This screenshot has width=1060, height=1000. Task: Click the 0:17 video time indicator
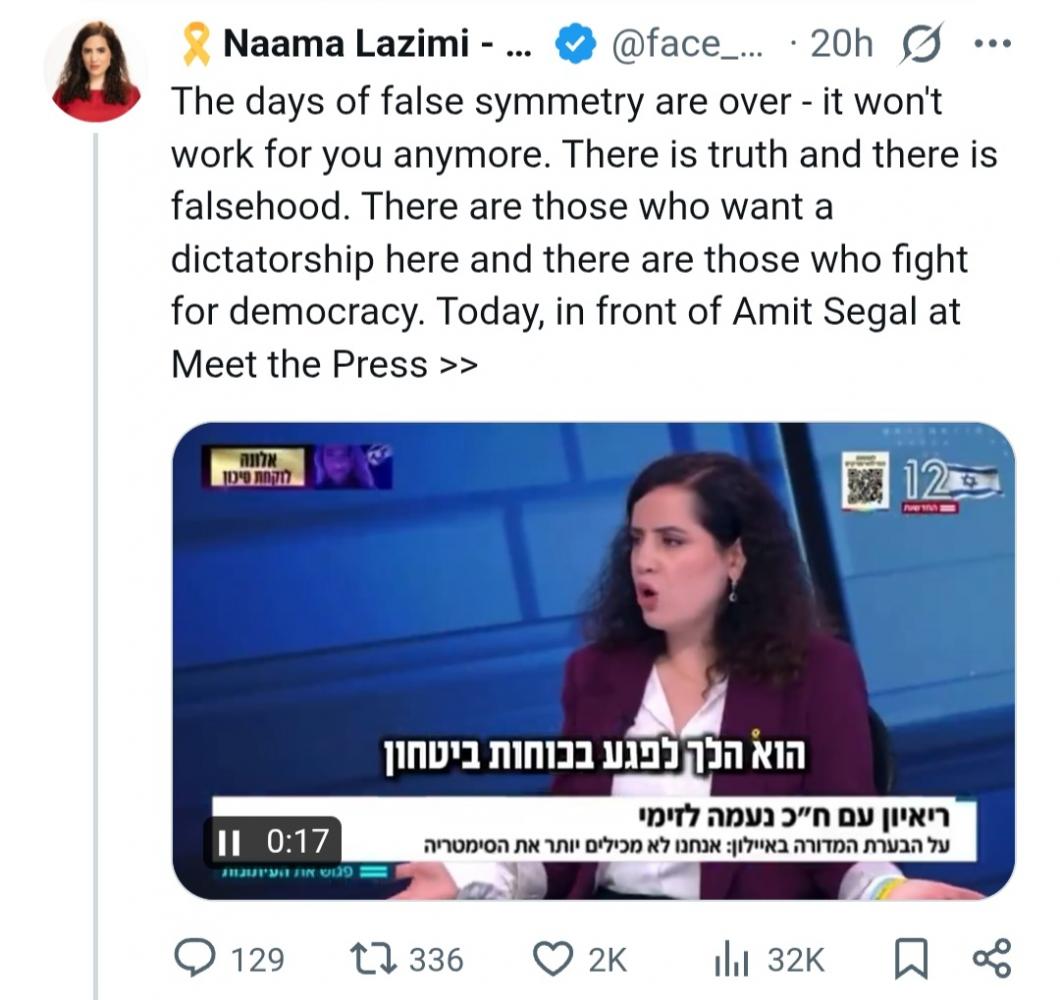click(x=297, y=842)
